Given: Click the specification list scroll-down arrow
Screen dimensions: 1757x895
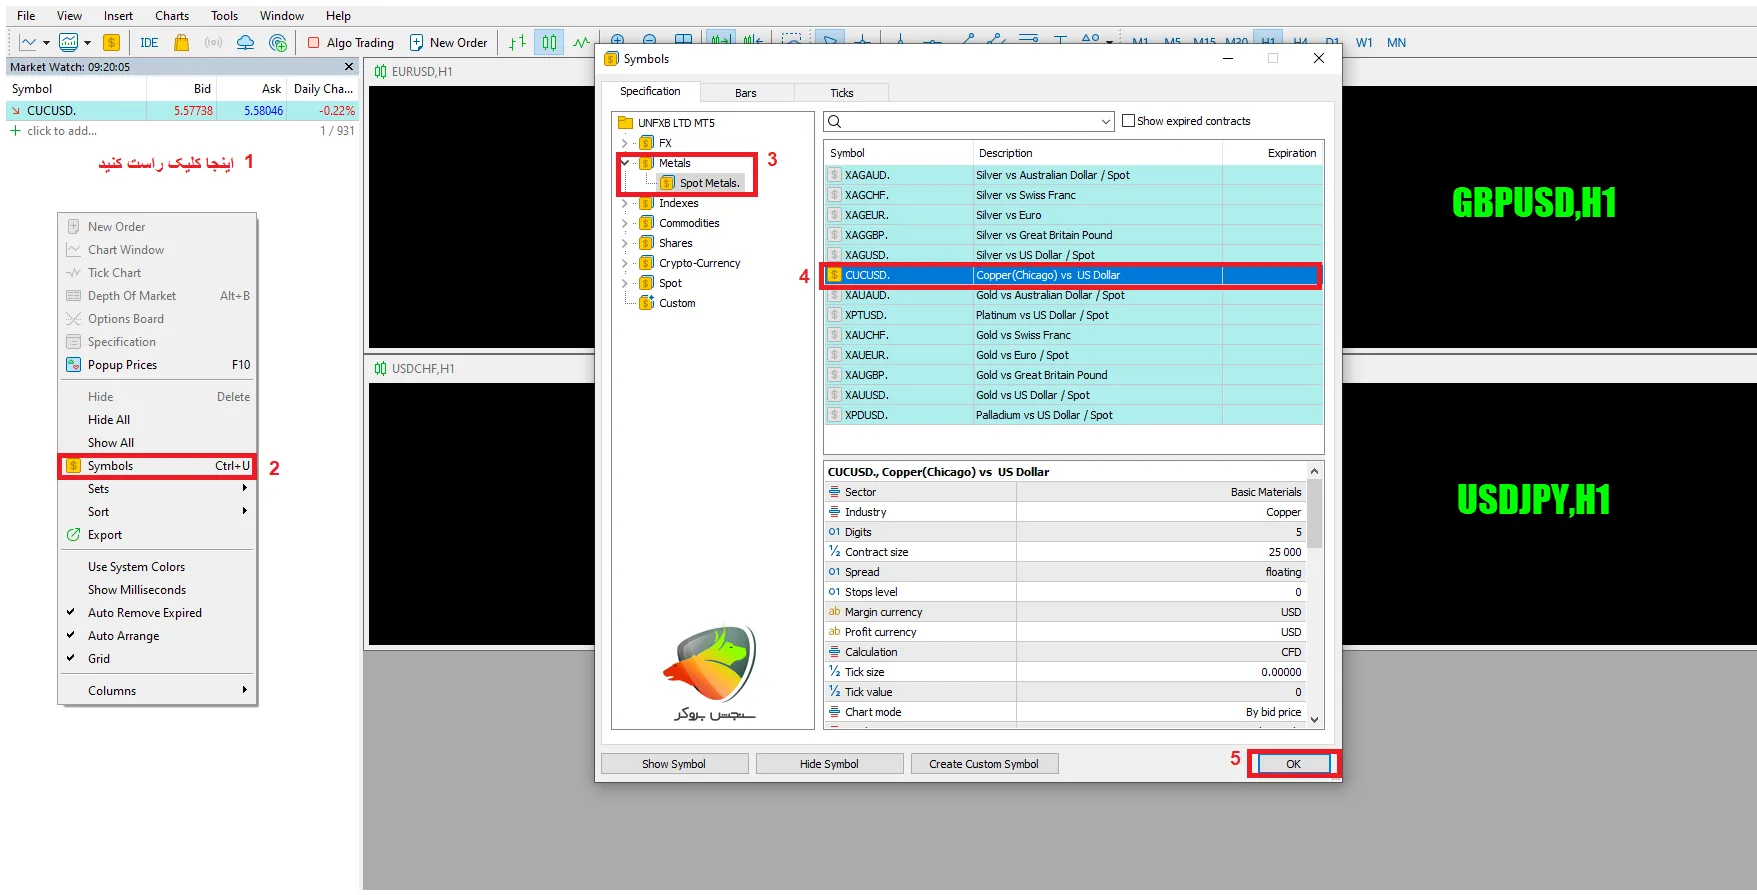Looking at the screenshot, I should 1314,719.
